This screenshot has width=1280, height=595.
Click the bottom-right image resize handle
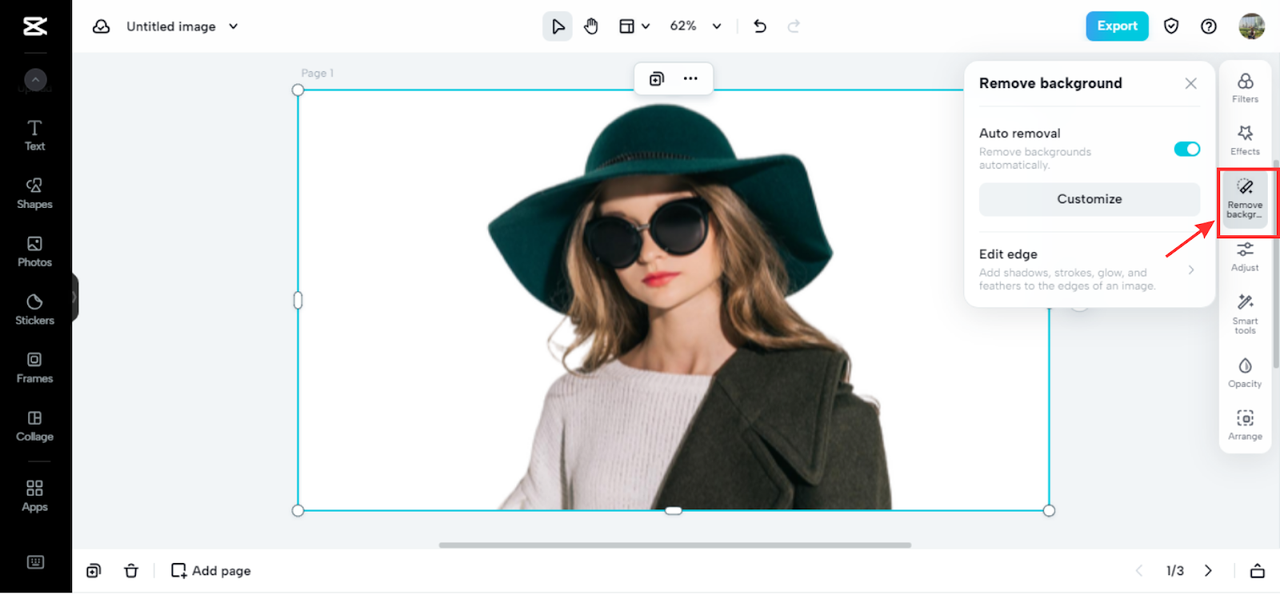(1049, 511)
